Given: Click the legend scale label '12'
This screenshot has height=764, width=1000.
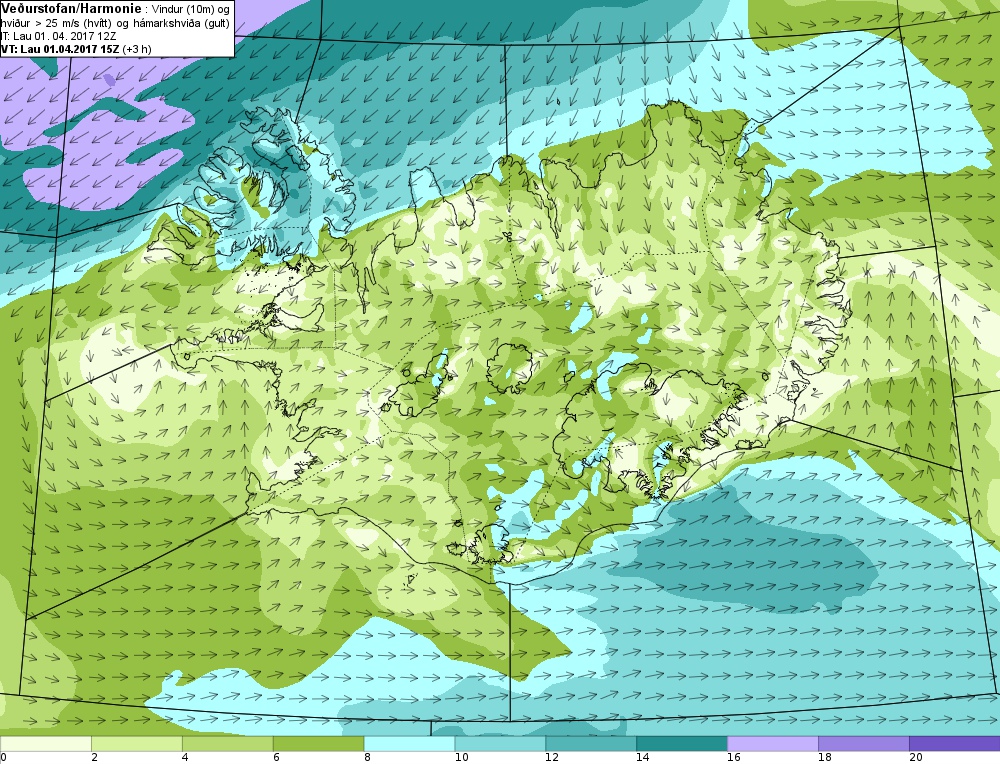Looking at the screenshot, I should 552,757.
